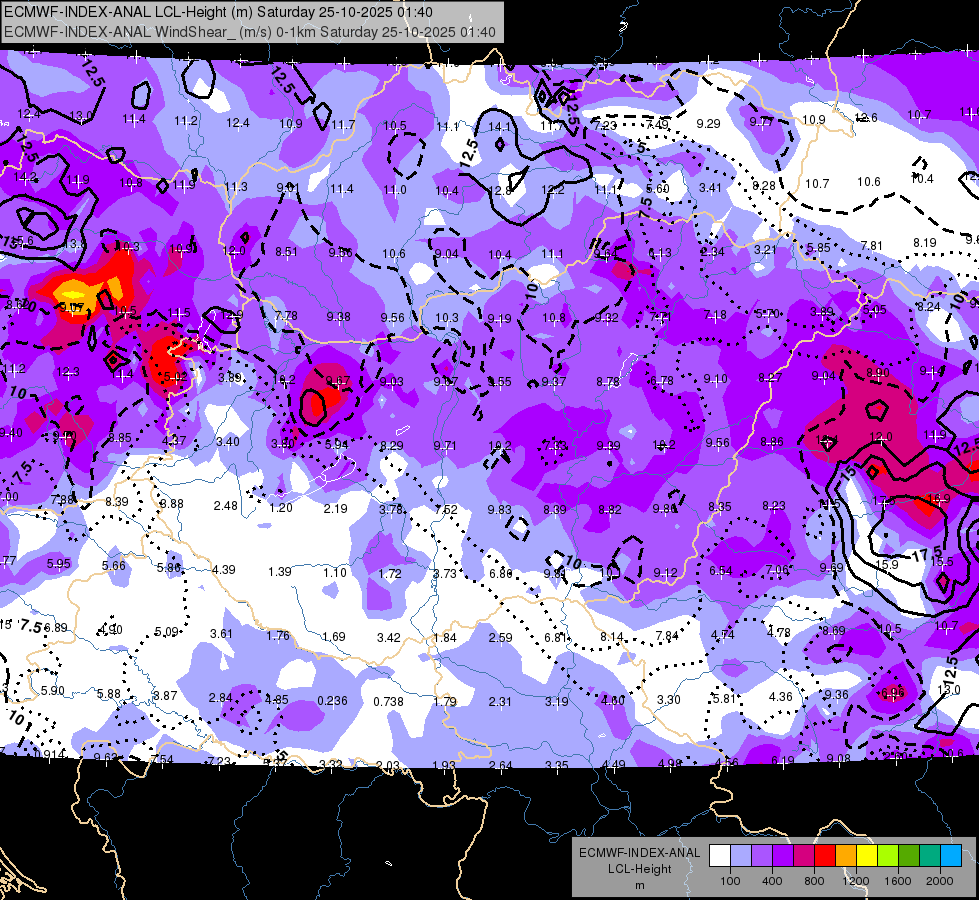Select the LCL-Height legend title text
The width and height of the screenshot is (979, 900).
(x=639, y=869)
